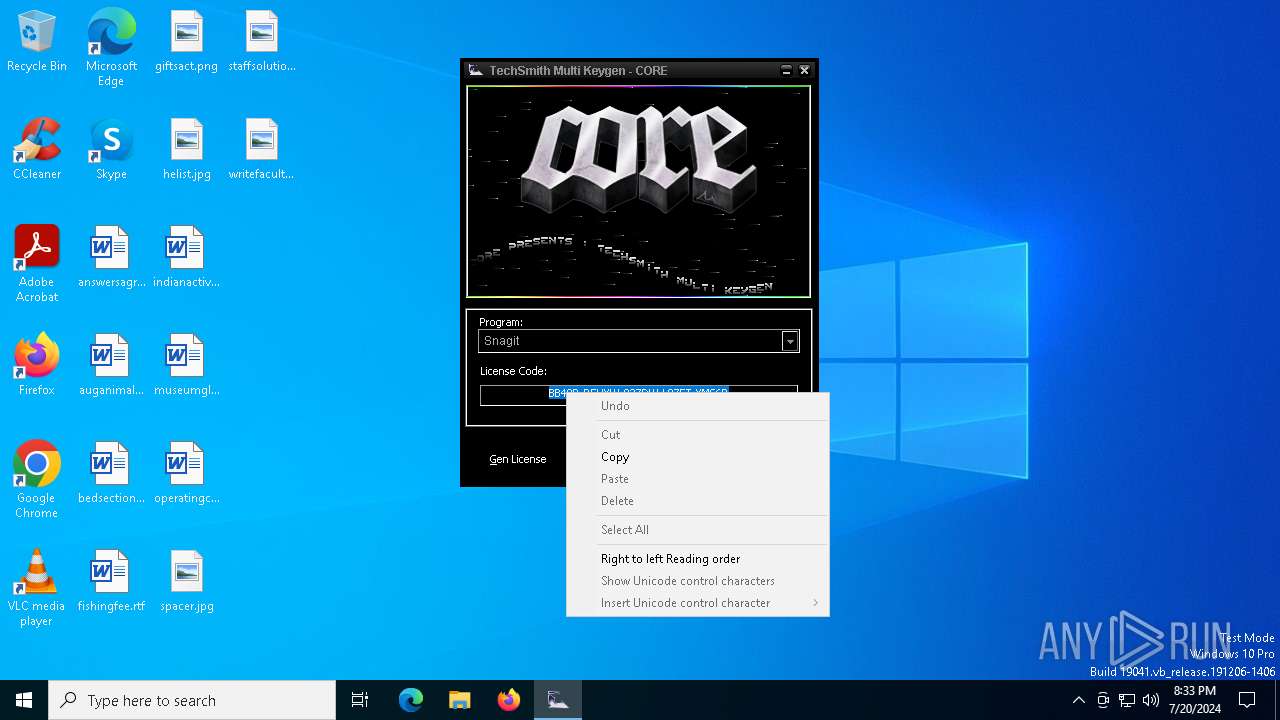Image resolution: width=1280 pixels, height=720 pixels.
Task: Open Edge from the taskbar
Action: 411,700
